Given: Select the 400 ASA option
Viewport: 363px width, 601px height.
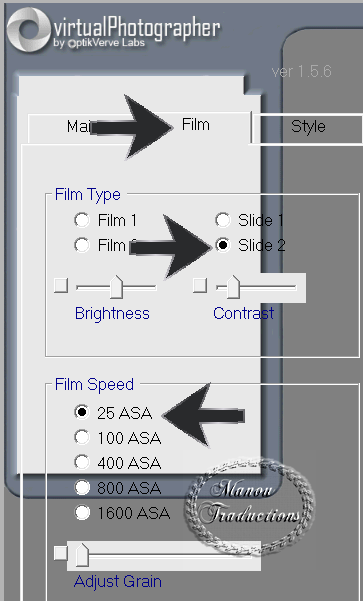Looking at the screenshot, I should click(82, 462).
